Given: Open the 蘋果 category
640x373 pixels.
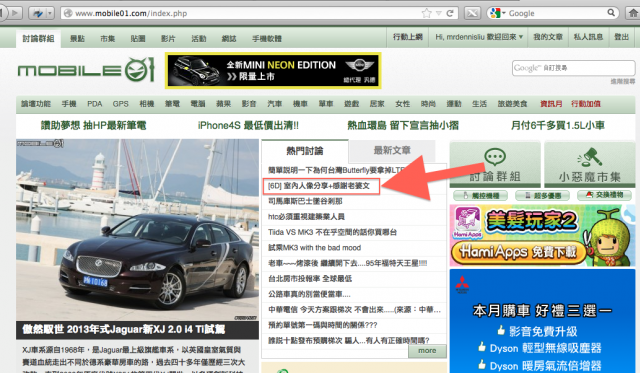Looking at the screenshot, I should coord(223,104).
